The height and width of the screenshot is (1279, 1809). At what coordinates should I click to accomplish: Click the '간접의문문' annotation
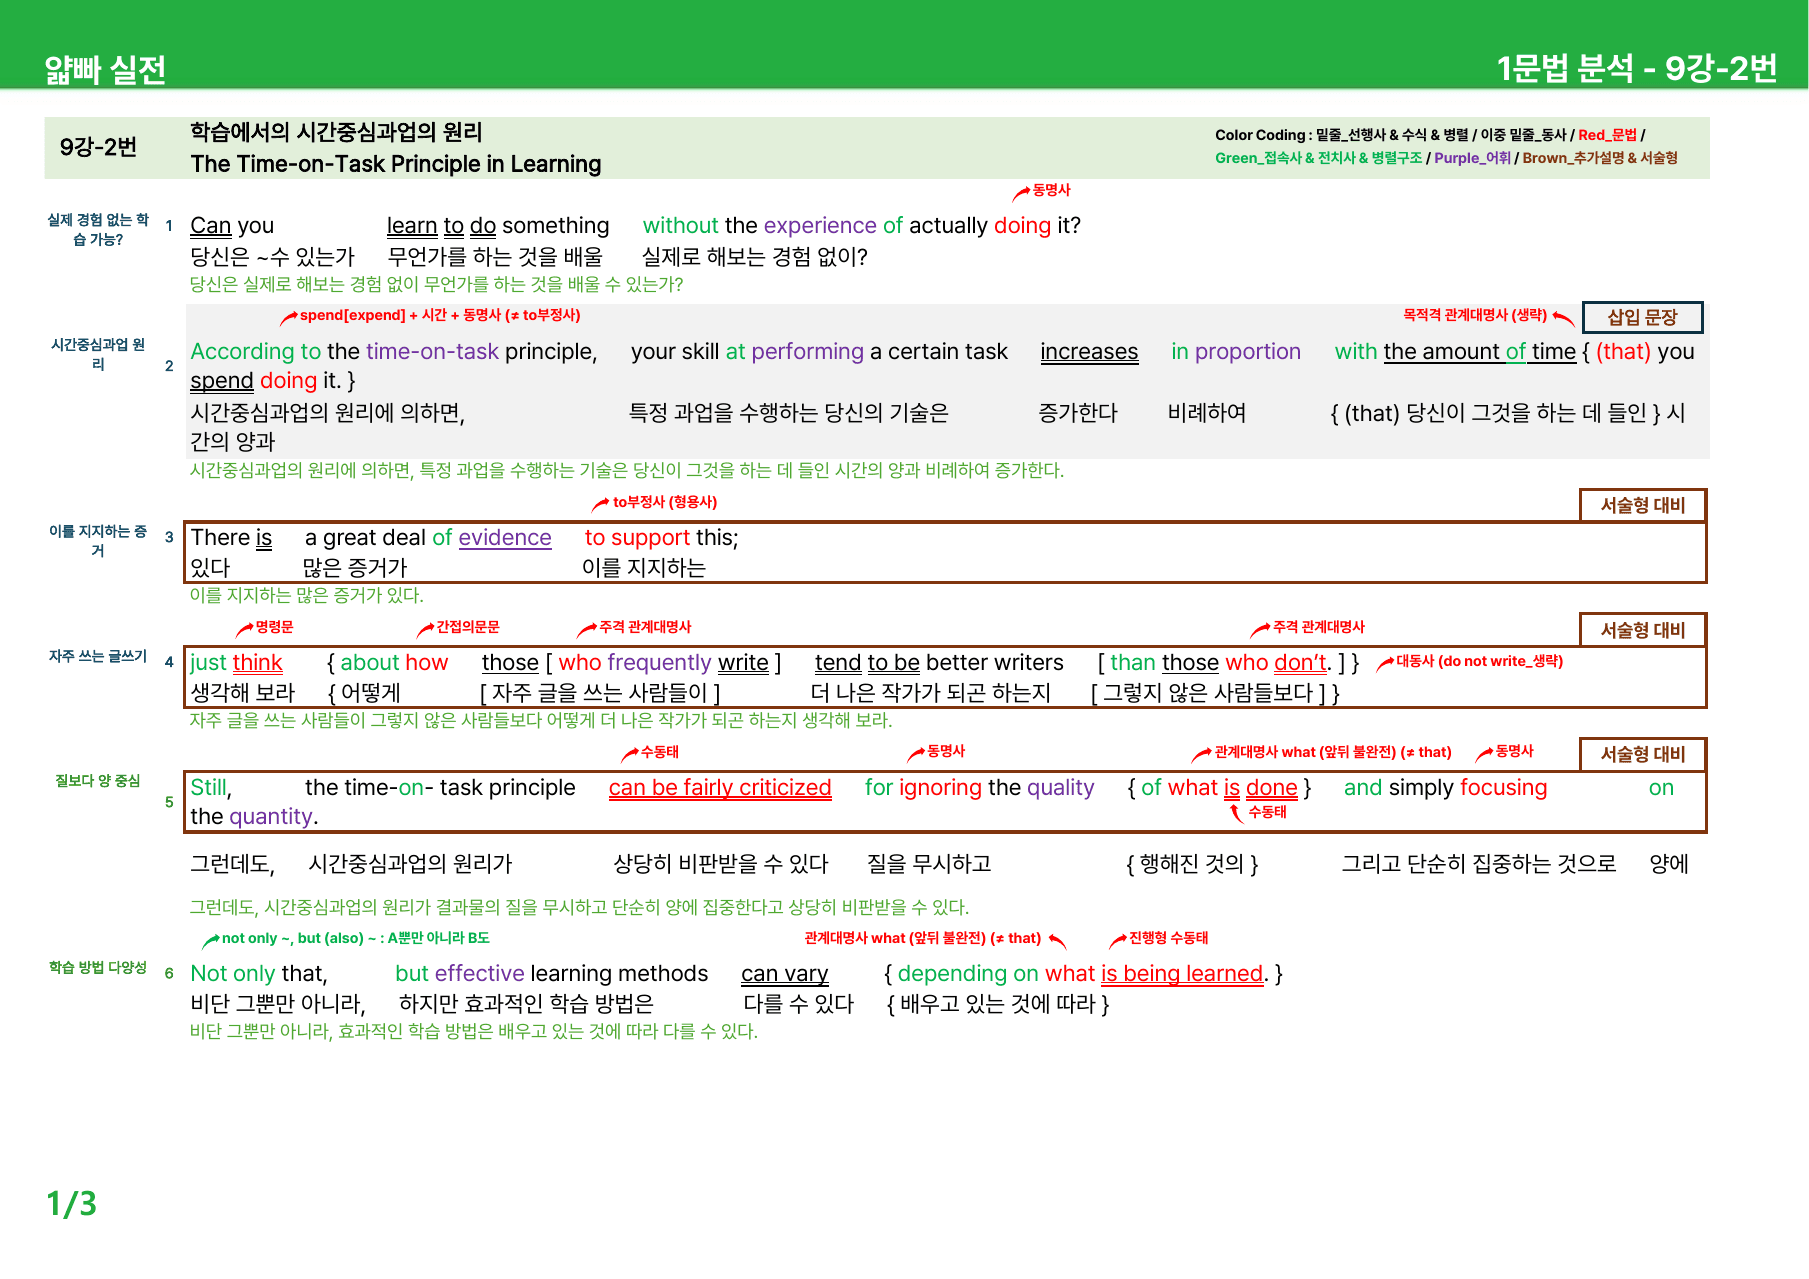[467, 627]
